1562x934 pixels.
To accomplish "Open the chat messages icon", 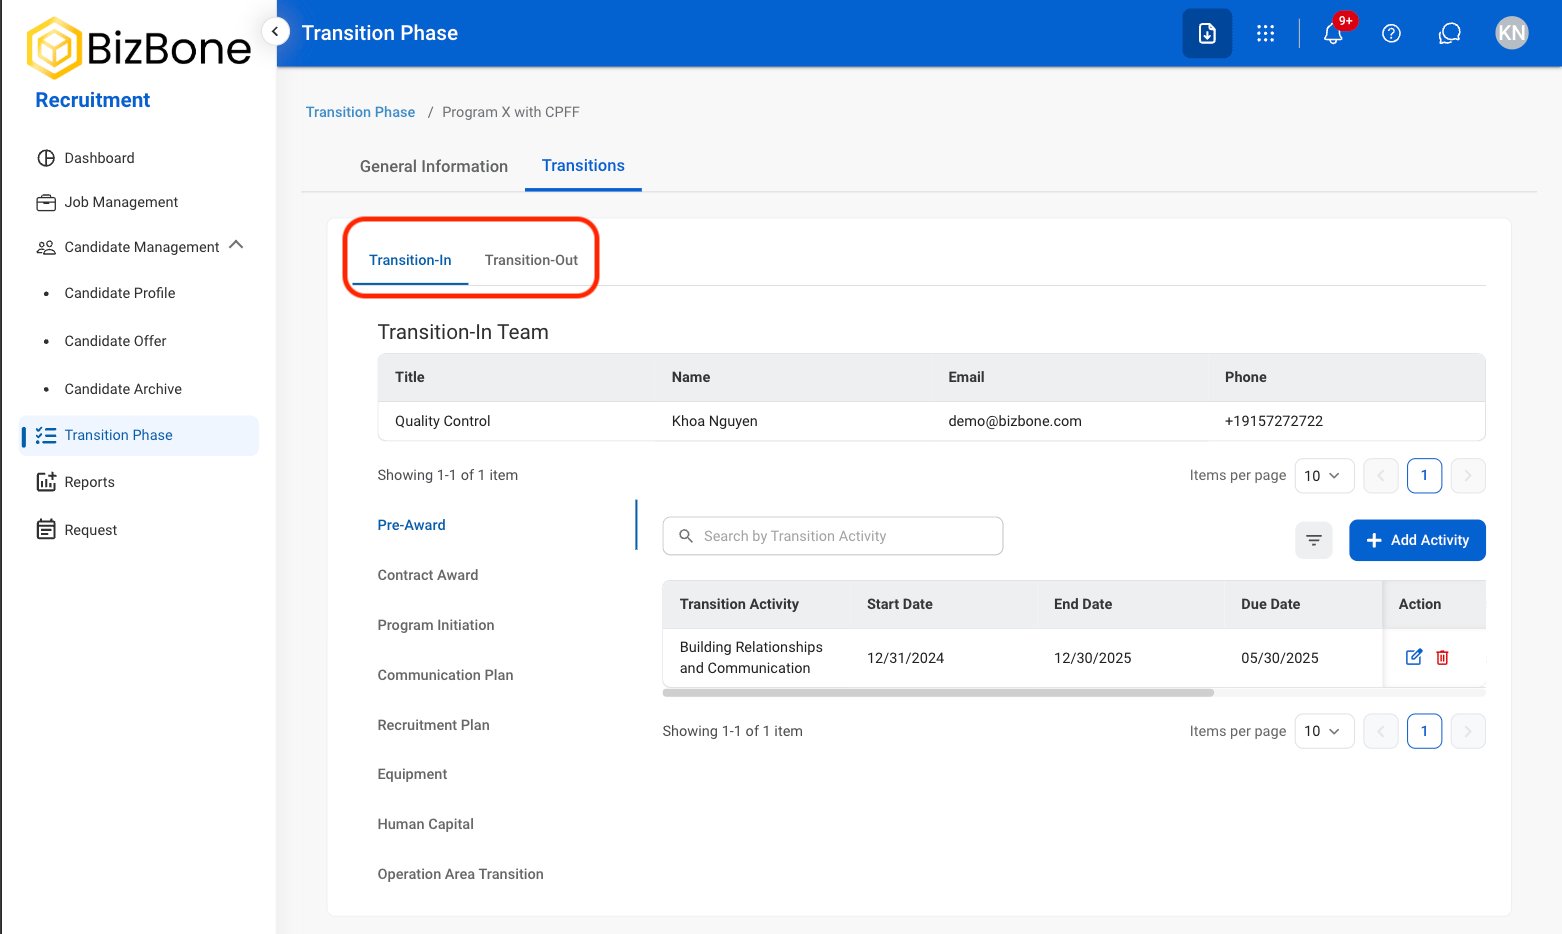I will 1450,33.
